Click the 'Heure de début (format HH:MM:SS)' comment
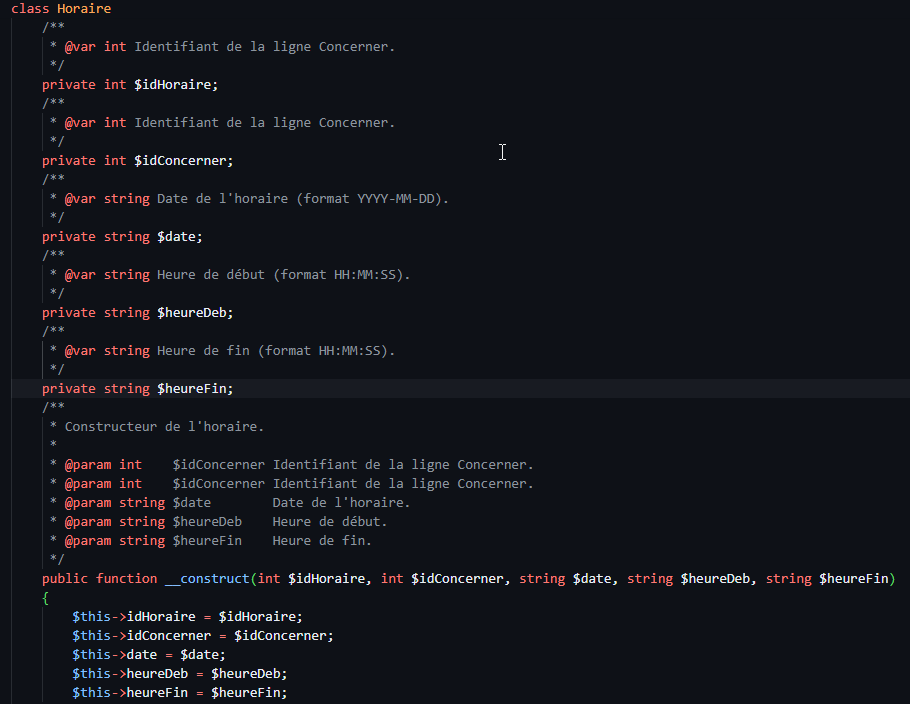Viewport: 910px width, 704px height. pyautogui.click(x=283, y=275)
